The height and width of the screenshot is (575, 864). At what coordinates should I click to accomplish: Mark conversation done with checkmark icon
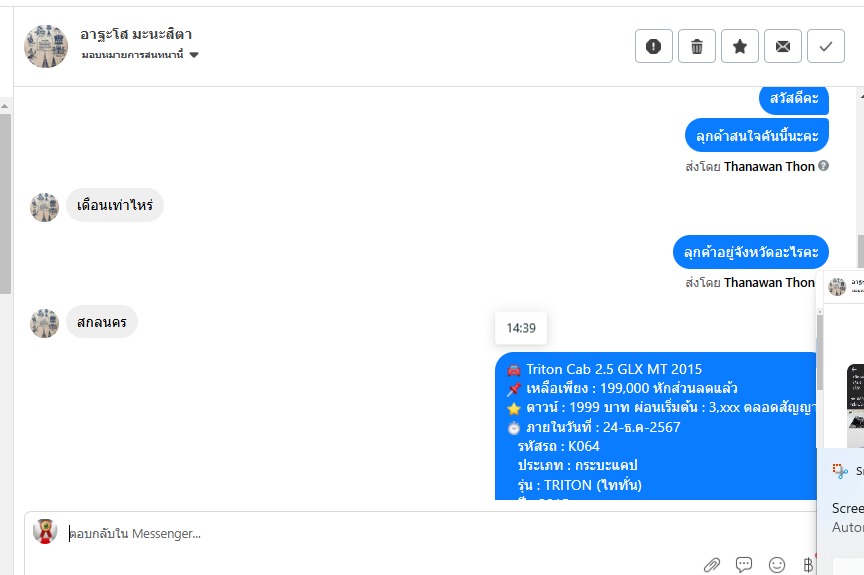(825, 46)
